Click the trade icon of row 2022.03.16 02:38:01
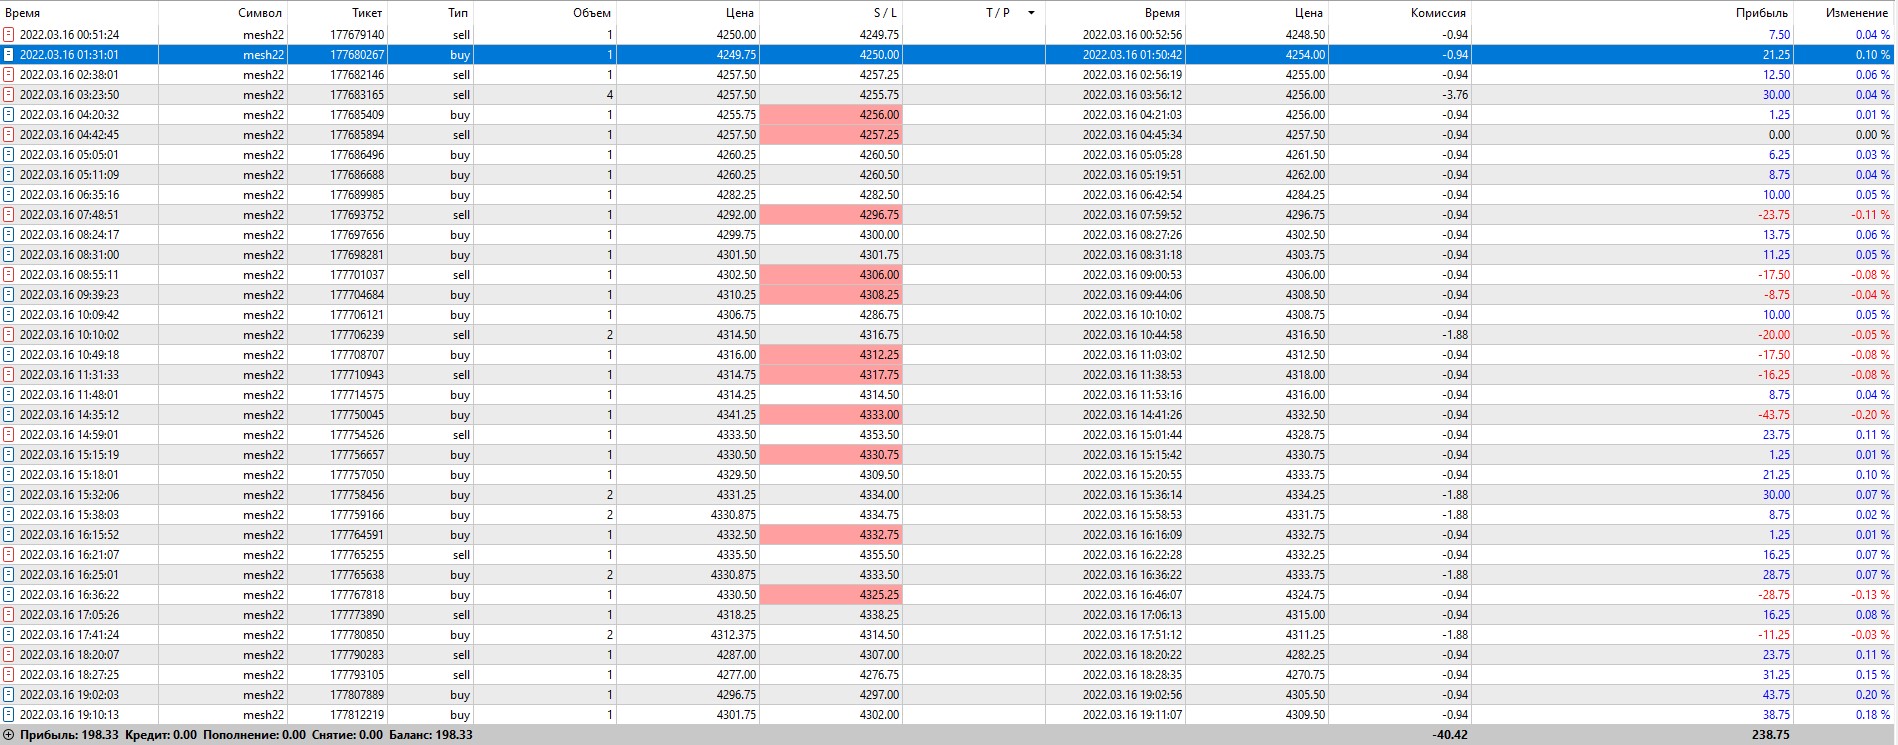 9,75
